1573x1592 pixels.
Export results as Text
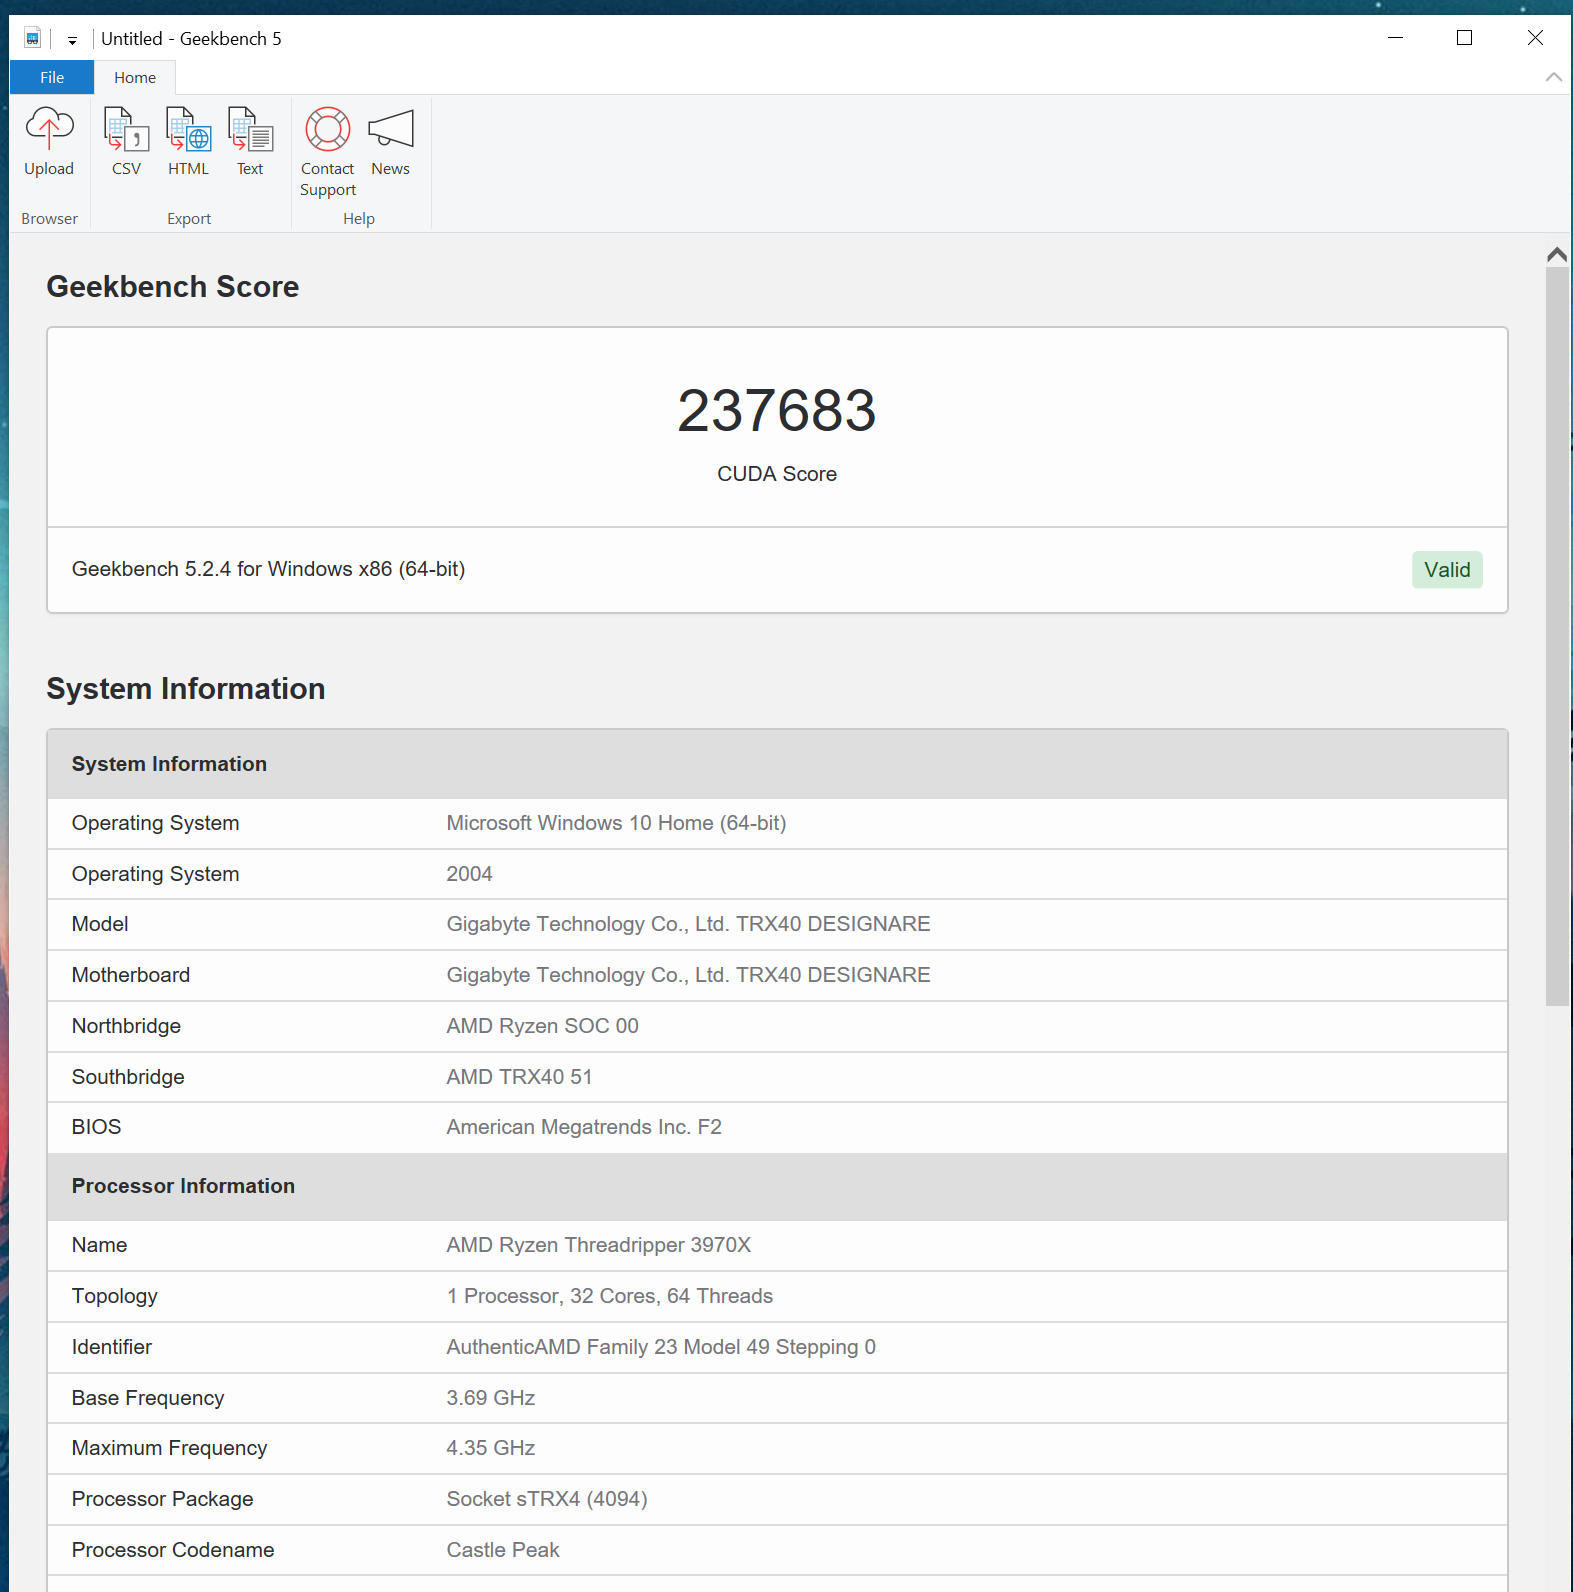coord(250,142)
